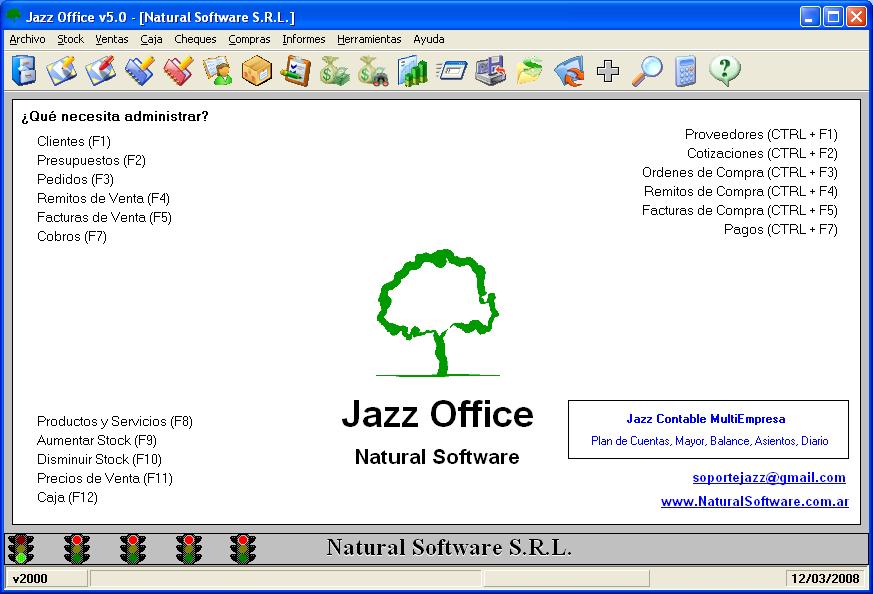Open the Cheques menu
Screen dimensions: 873x594
click(195, 40)
